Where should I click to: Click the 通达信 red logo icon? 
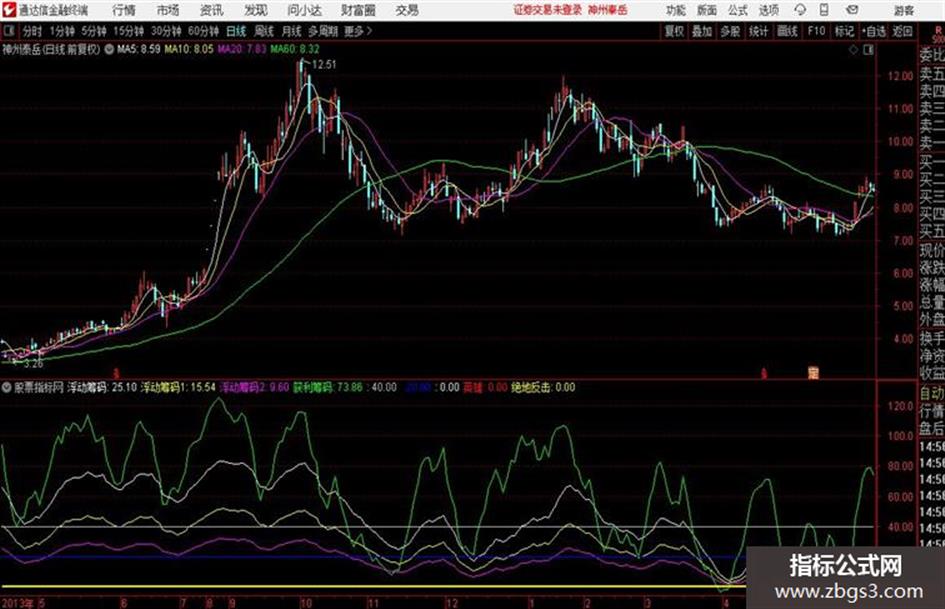coord(8,10)
